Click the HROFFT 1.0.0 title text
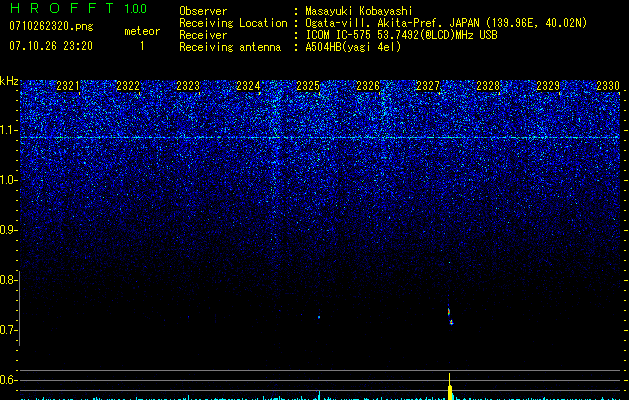This screenshot has height=400, width=629. (x=78, y=8)
